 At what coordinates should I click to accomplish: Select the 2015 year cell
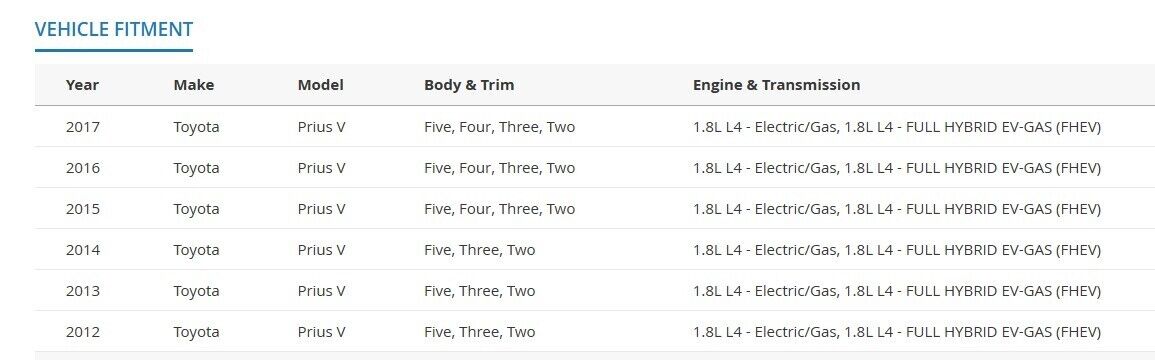(x=82, y=209)
